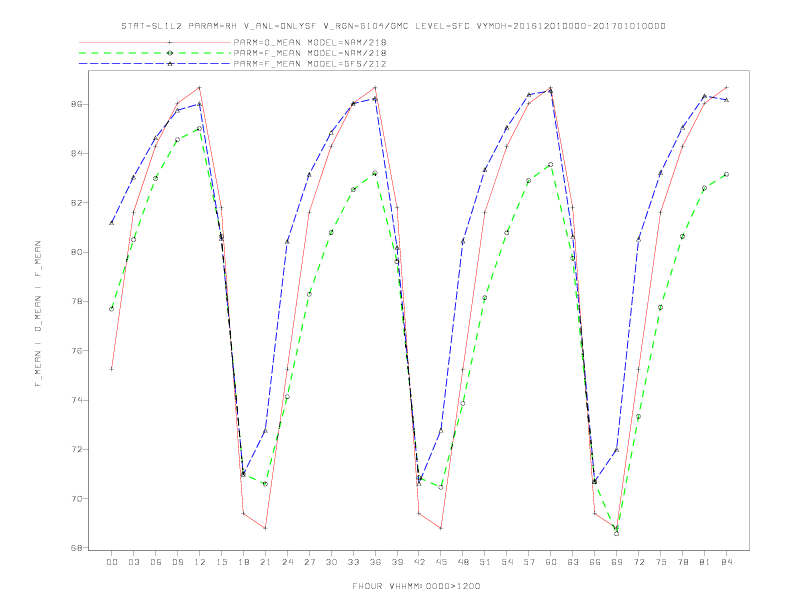Select legend entry PARM=O_MEAN MODEL=NAM/218
The width and height of the screenshot is (792, 612).
(310, 42)
